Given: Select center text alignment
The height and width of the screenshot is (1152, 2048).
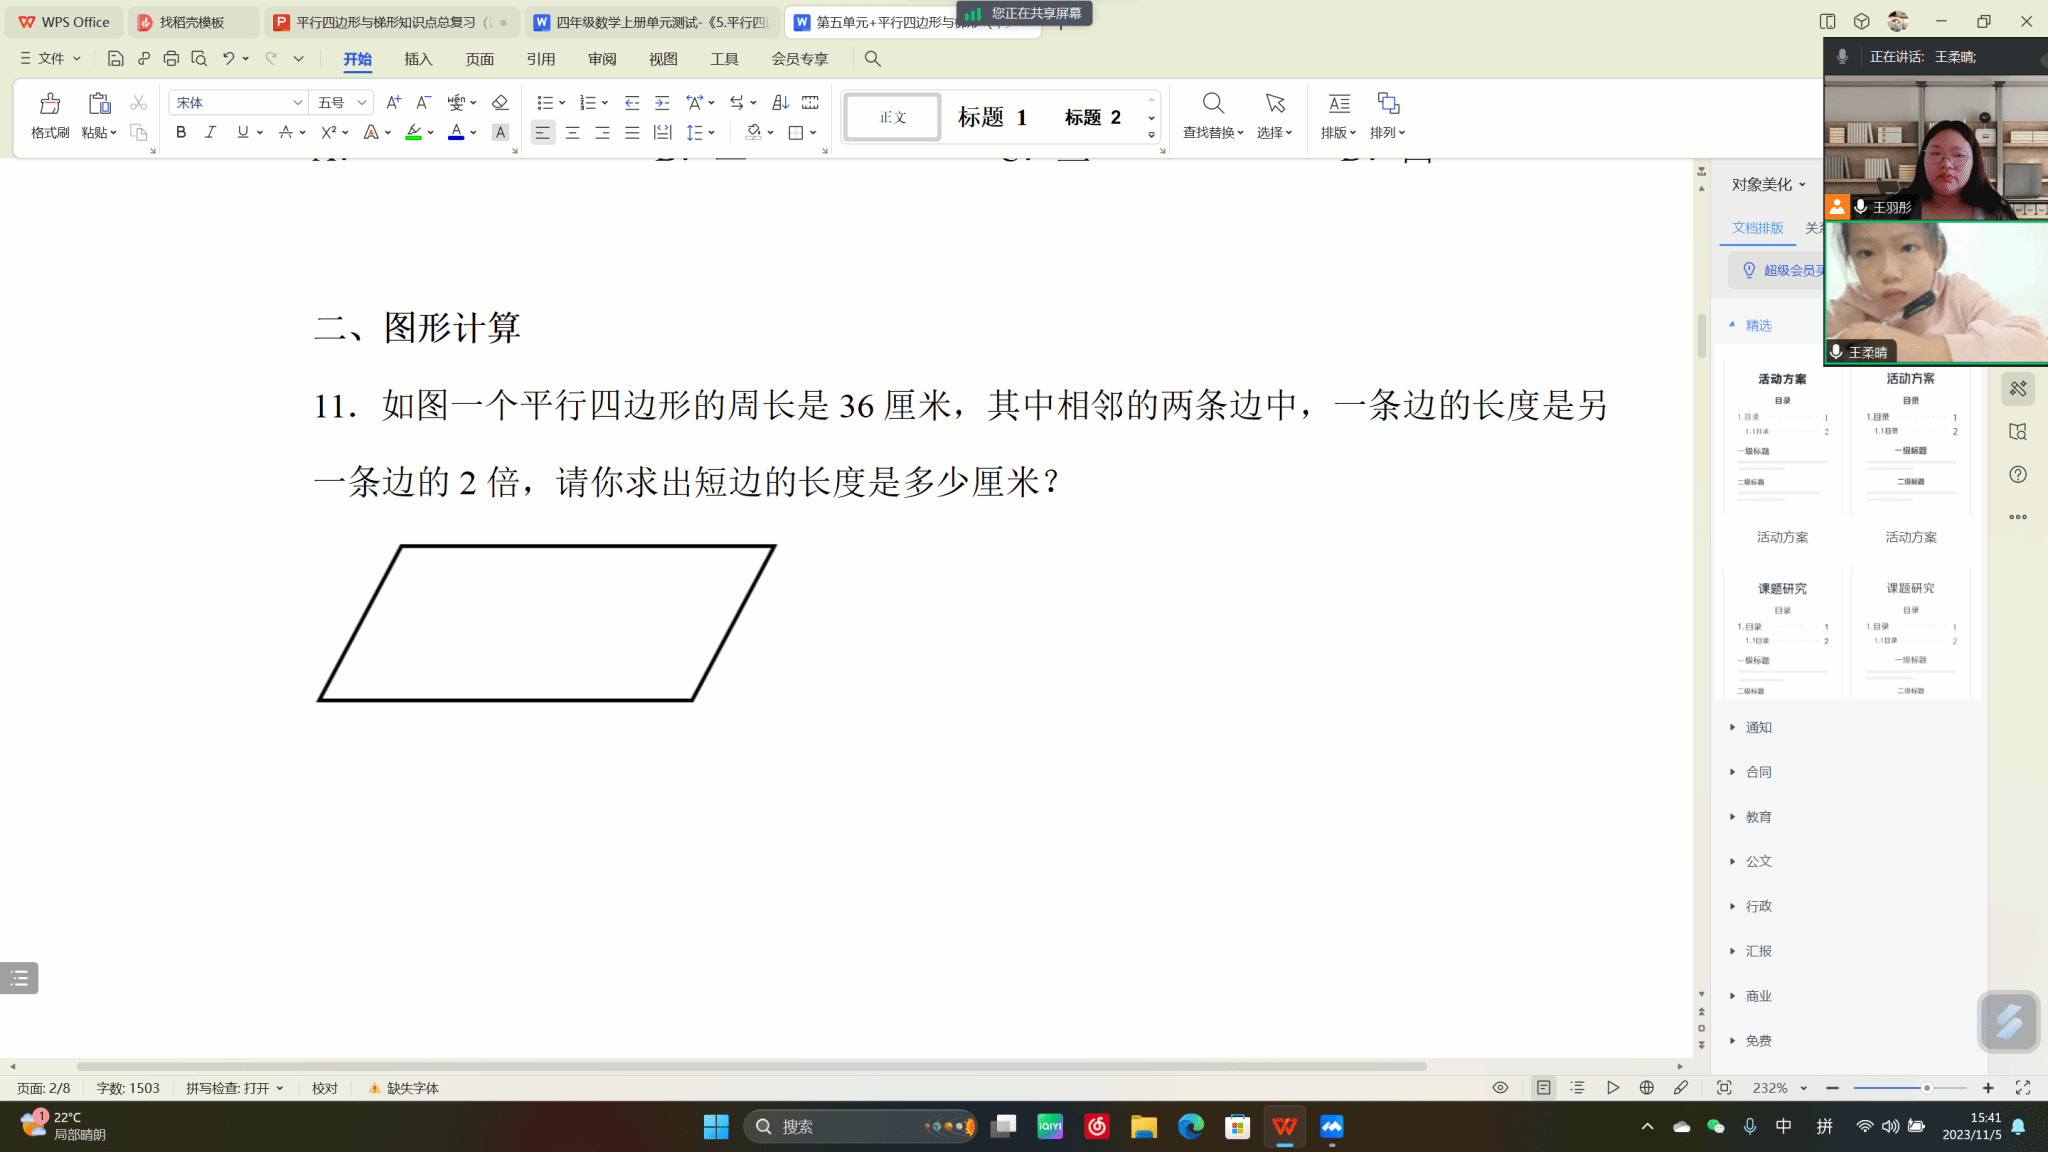Looking at the screenshot, I should [572, 132].
